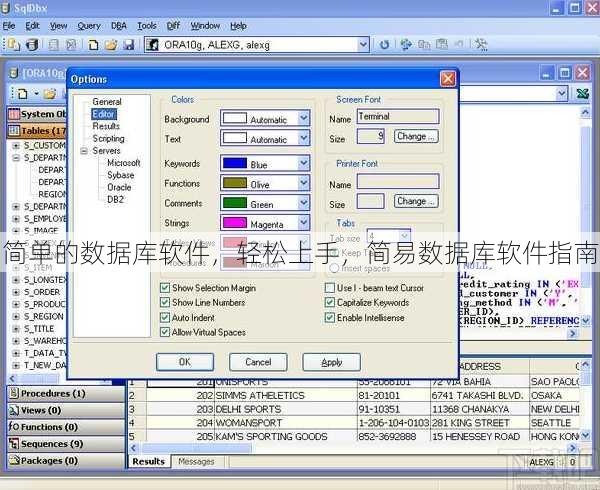Screen dimensions: 600x490
Task: Open the Diff menu
Action: coord(173,26)
